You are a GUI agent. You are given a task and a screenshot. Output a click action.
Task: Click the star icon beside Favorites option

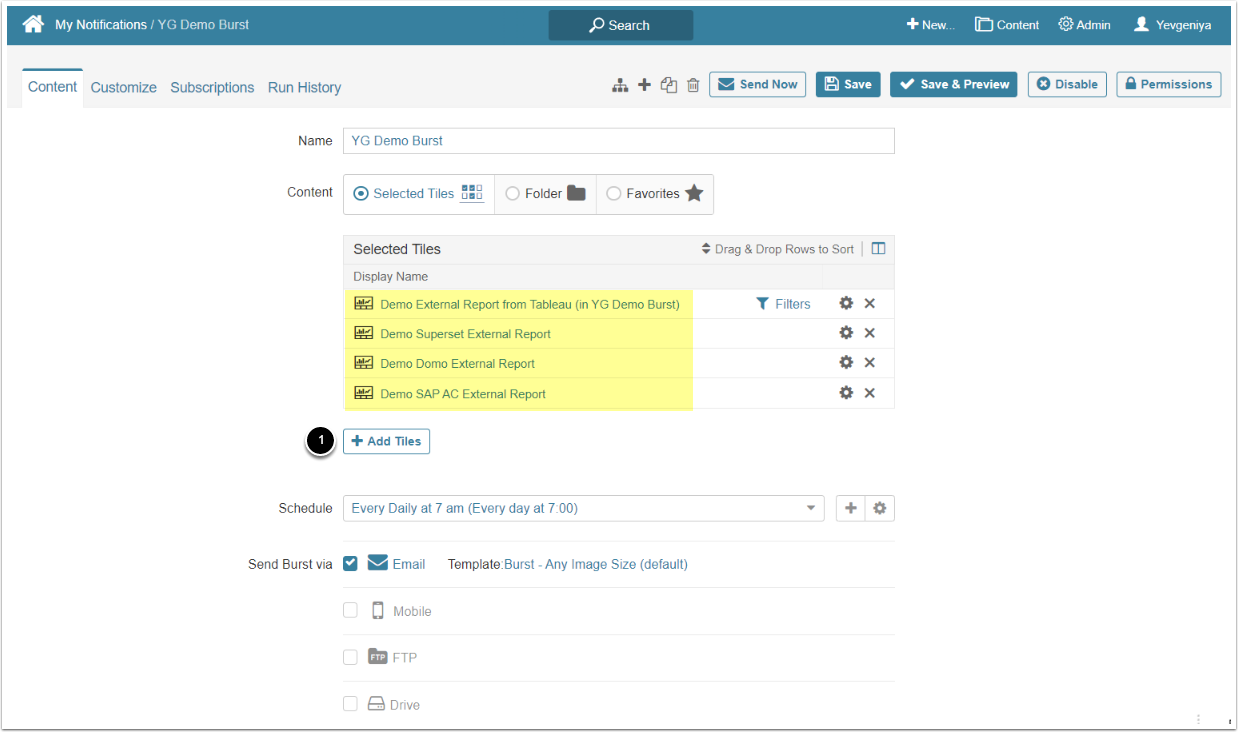point(694,193)
